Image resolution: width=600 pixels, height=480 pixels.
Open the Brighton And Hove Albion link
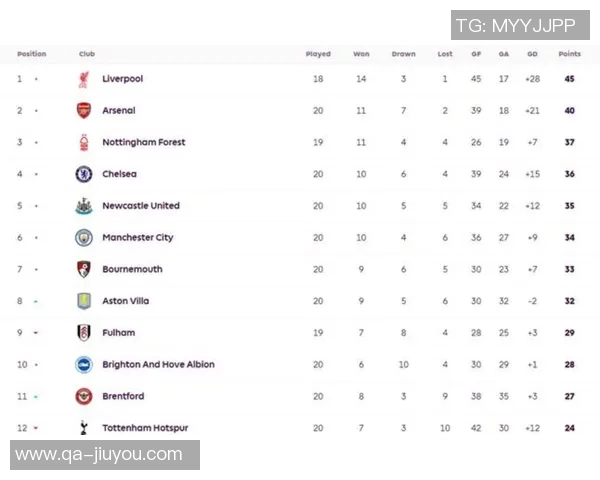pos(158,365)
